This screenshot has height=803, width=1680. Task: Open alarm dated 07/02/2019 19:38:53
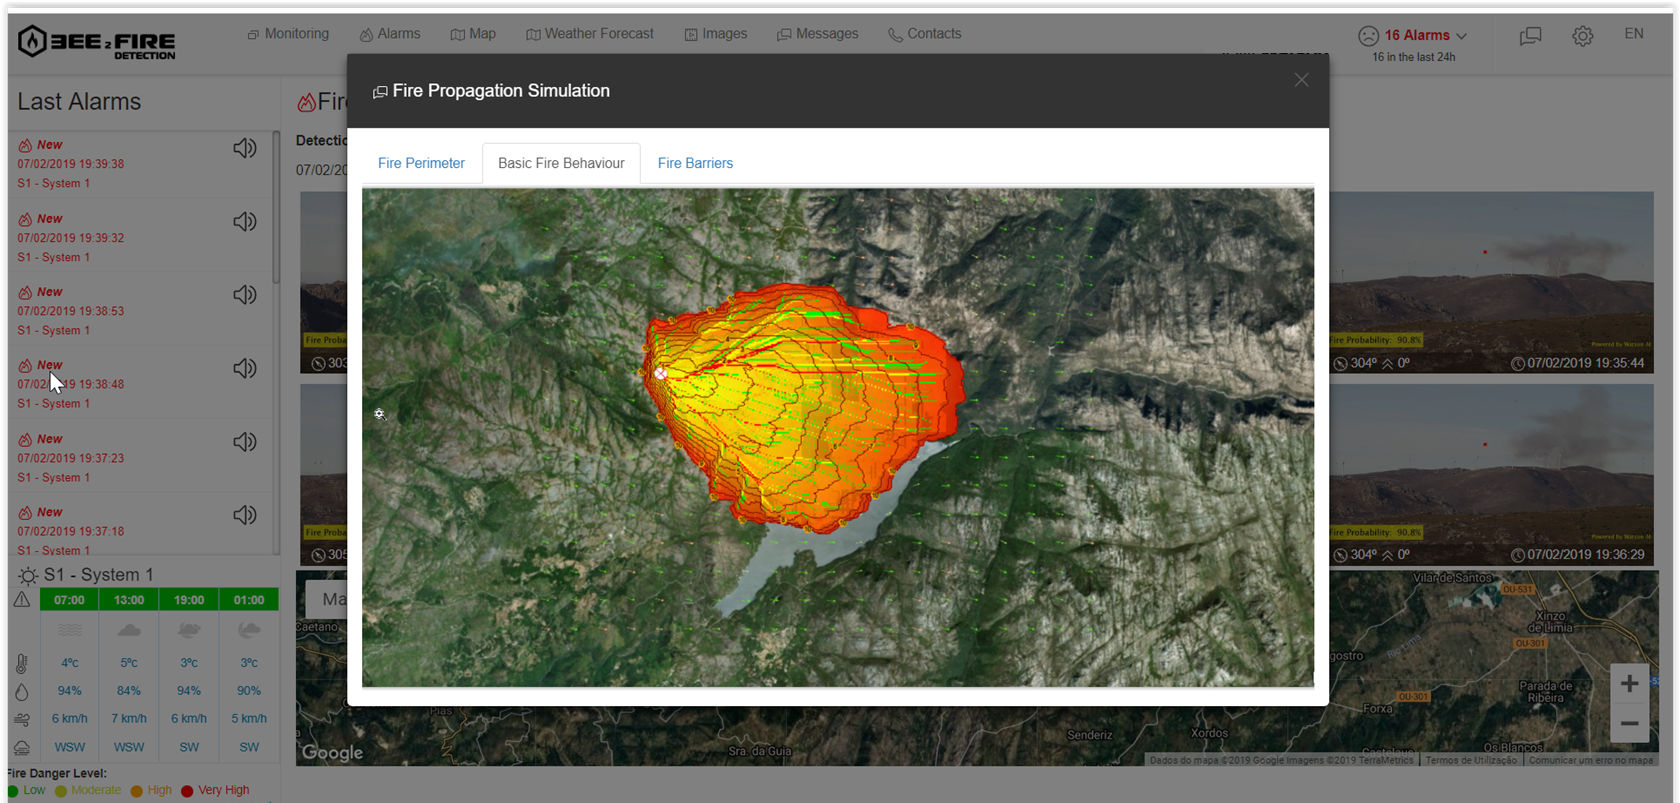(71, 311)
